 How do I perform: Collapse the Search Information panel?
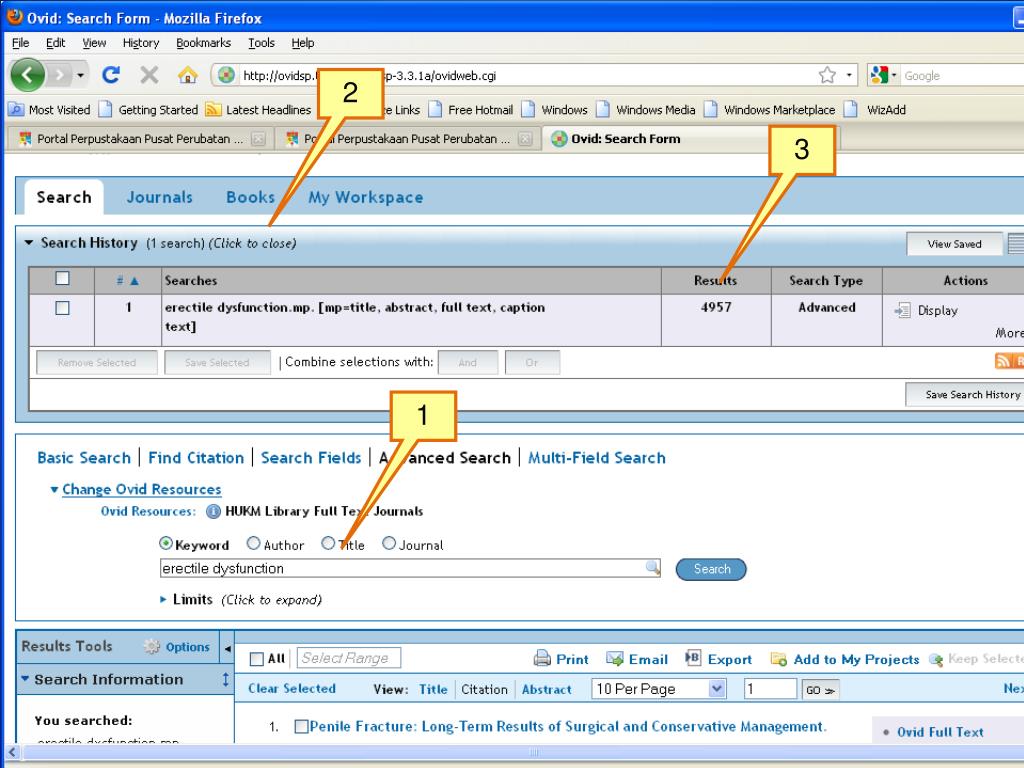pyautogui.click(x=25, y=679)
